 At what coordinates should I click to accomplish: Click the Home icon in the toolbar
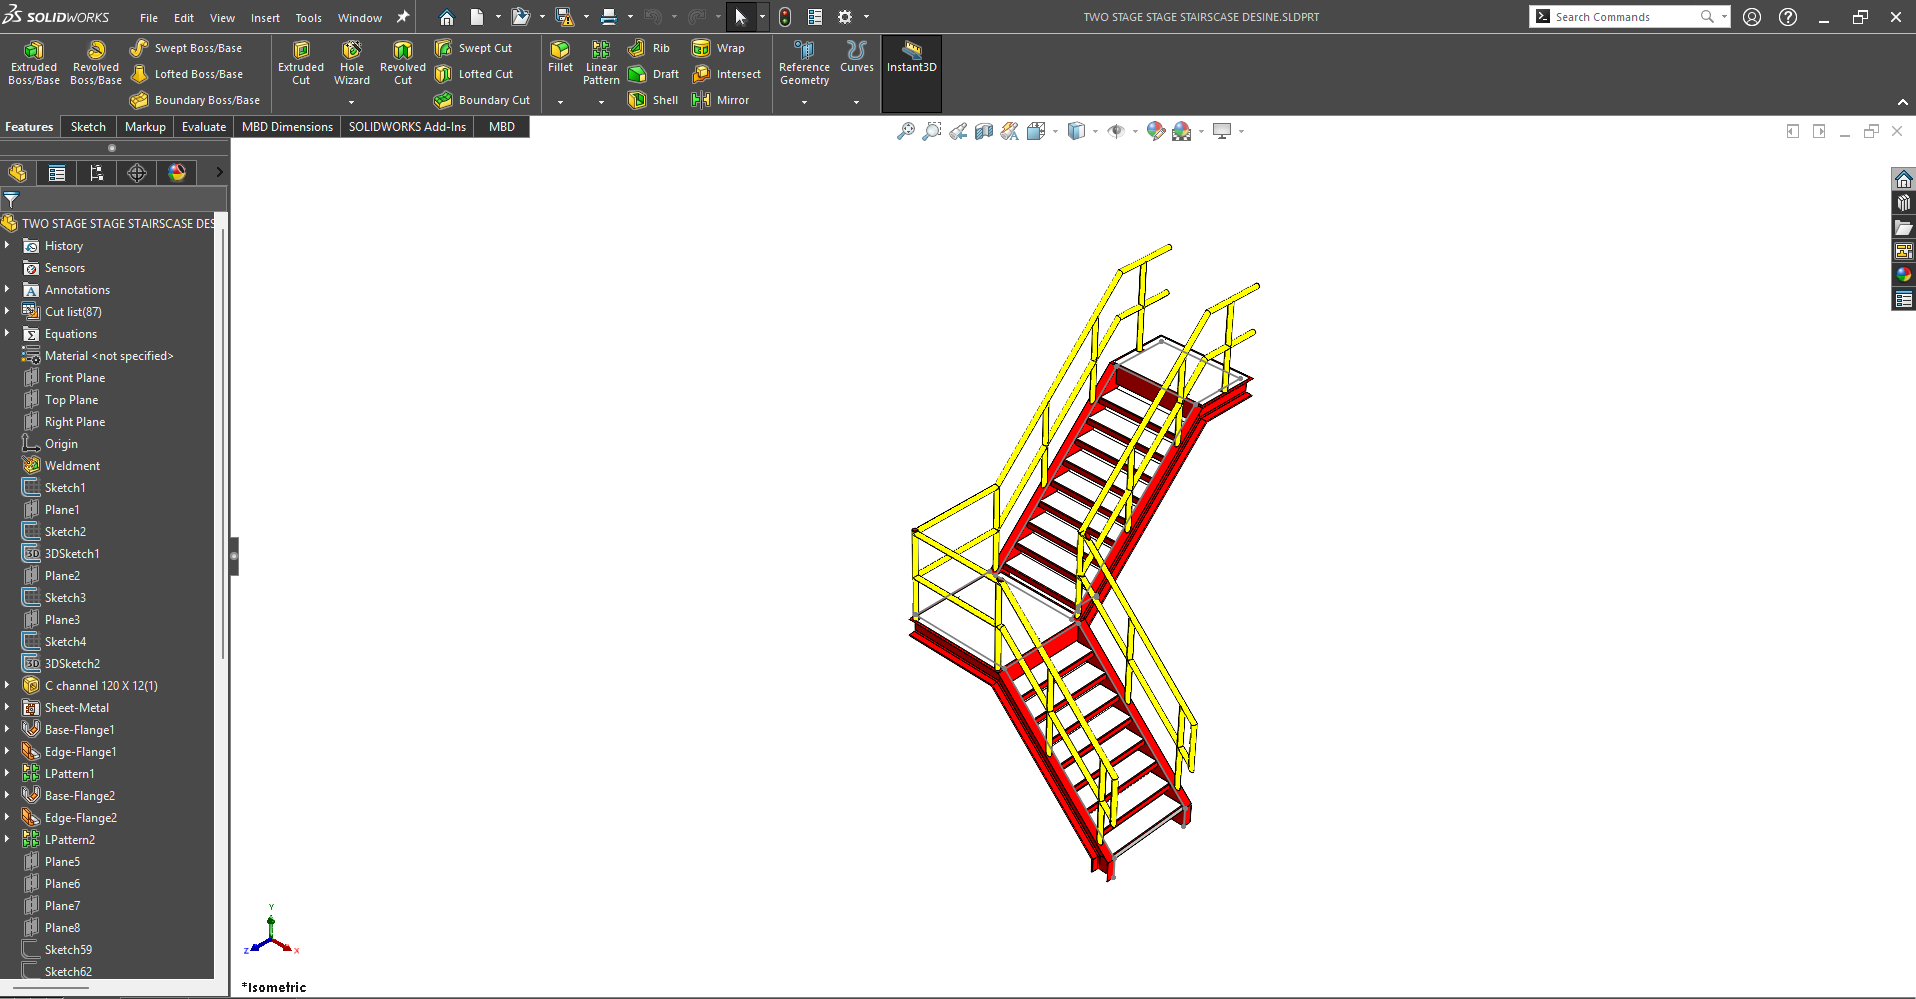pos(446,17)
